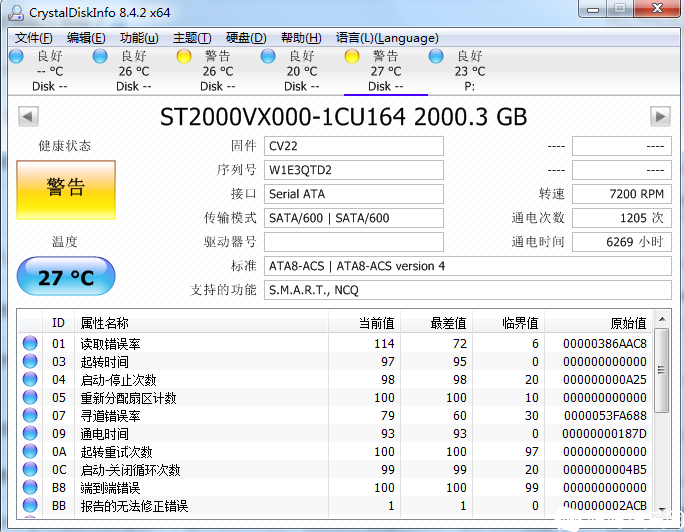The image size is (684, 532).
Task: Click the serial number field W1E3QTD2
Action: pos(354,170)
